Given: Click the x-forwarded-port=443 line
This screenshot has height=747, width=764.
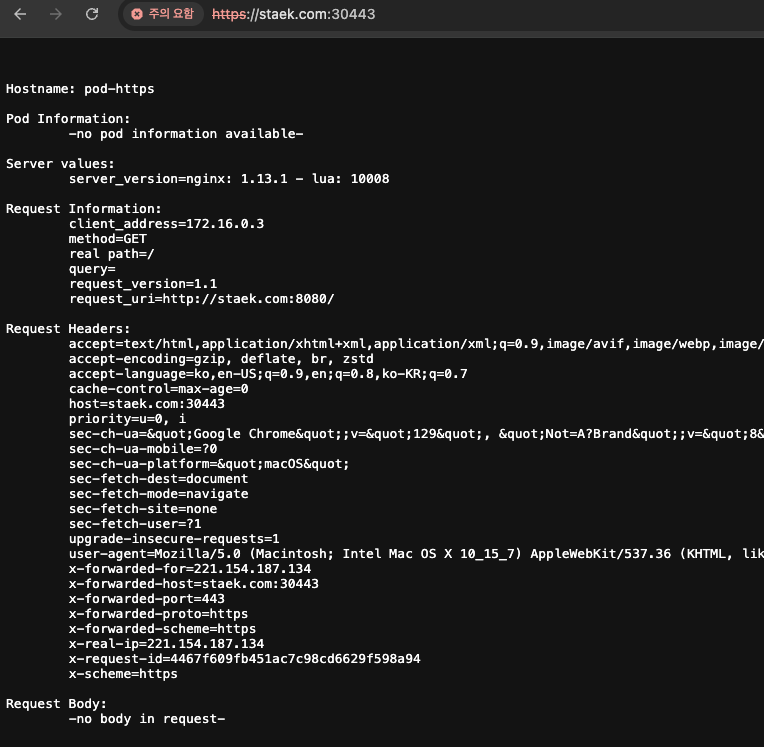Looking at the screenshot, I should pyautogui.click(x=146, y=599).
